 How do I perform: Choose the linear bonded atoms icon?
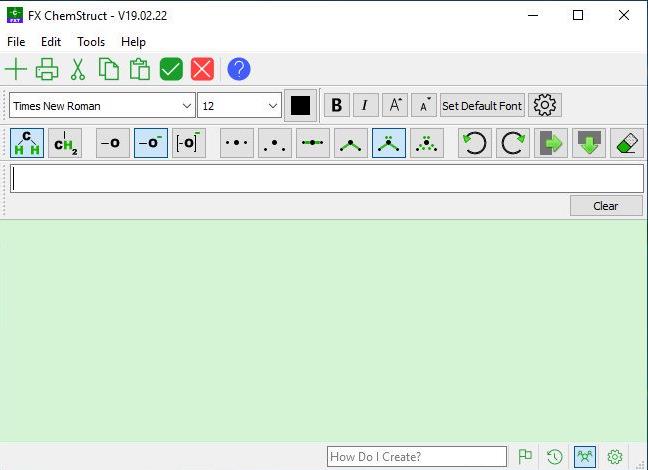(x=313, y=143)
